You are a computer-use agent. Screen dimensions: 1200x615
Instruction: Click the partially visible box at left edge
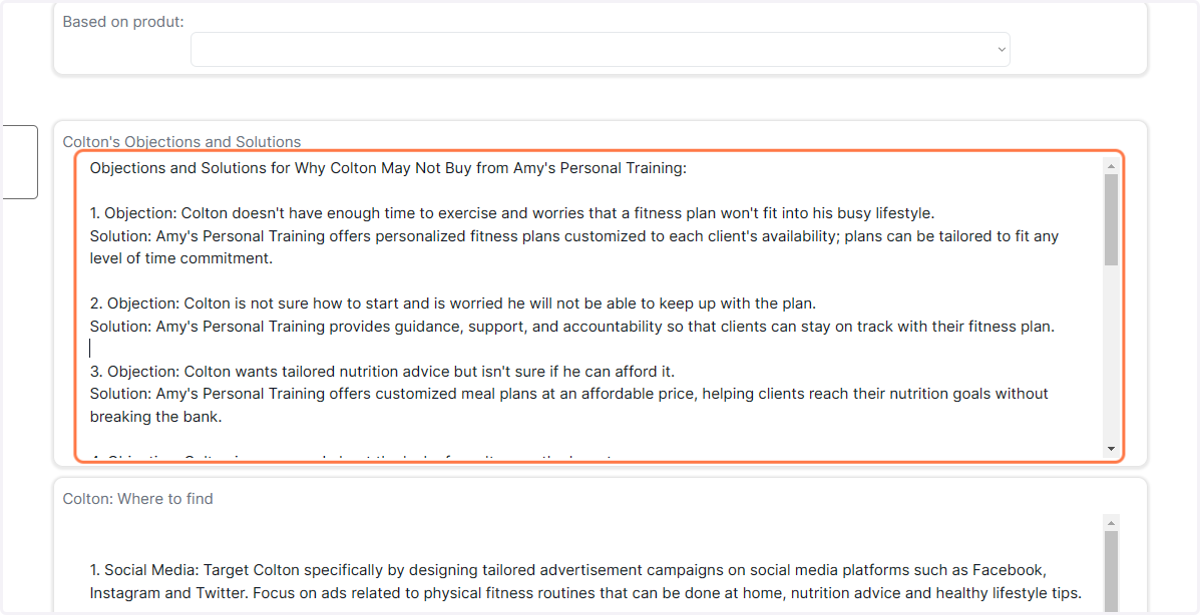(x=19, y=162)
